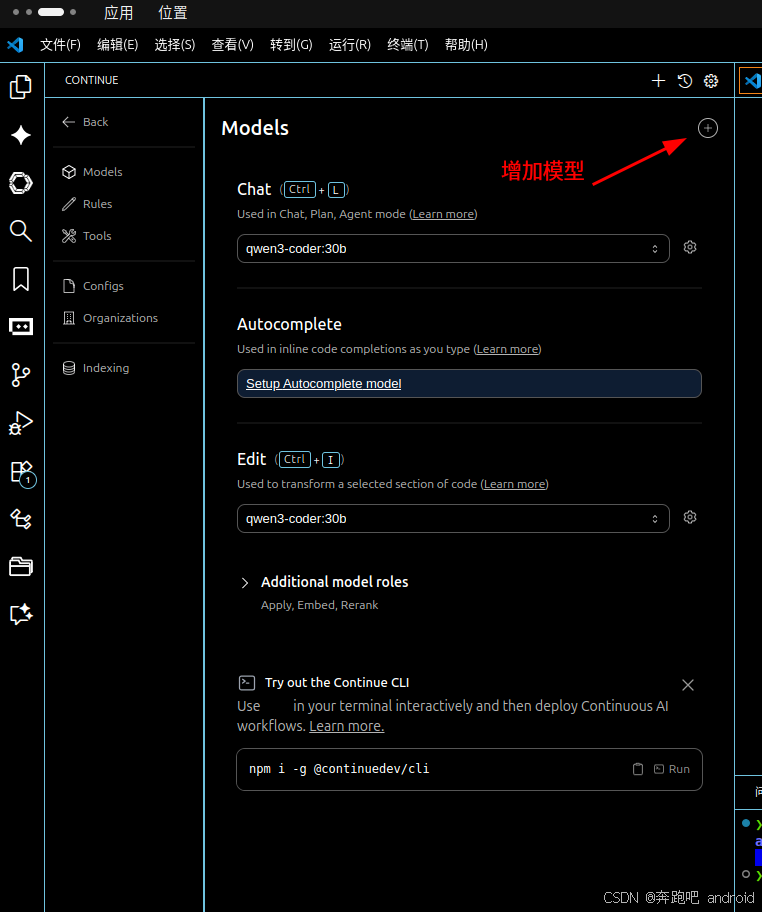The width and height of the screenshot is (762, 912).
Task: Open the 帮助(H) menu
Action: coord(466,45)
